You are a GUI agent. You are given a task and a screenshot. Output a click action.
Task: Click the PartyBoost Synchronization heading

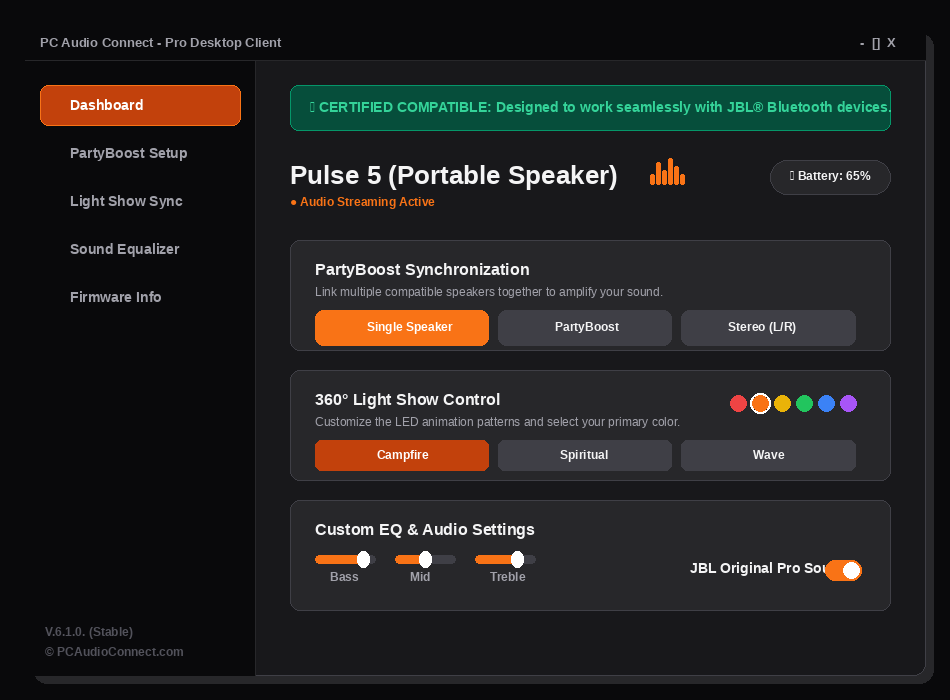(x=422, y=270)
